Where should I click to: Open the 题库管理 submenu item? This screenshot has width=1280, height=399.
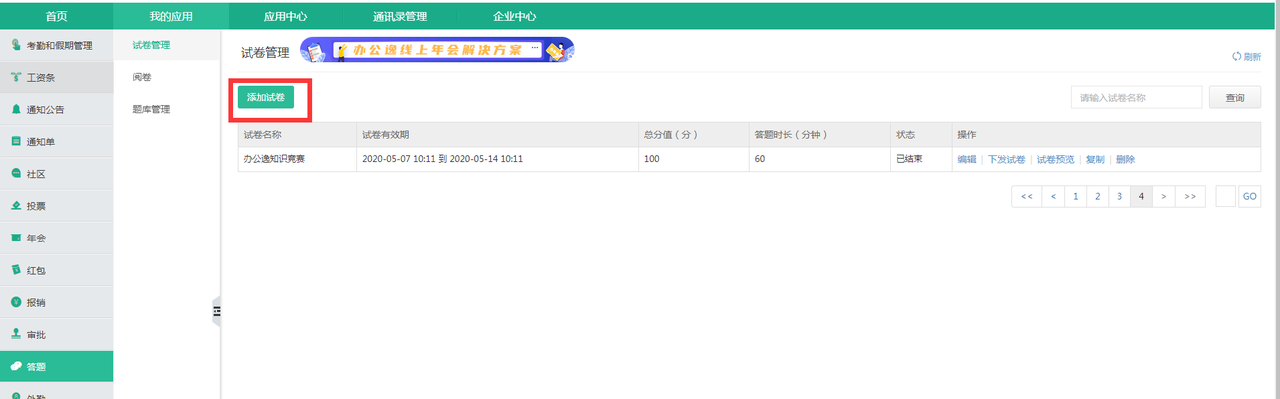tap(151, 109)
